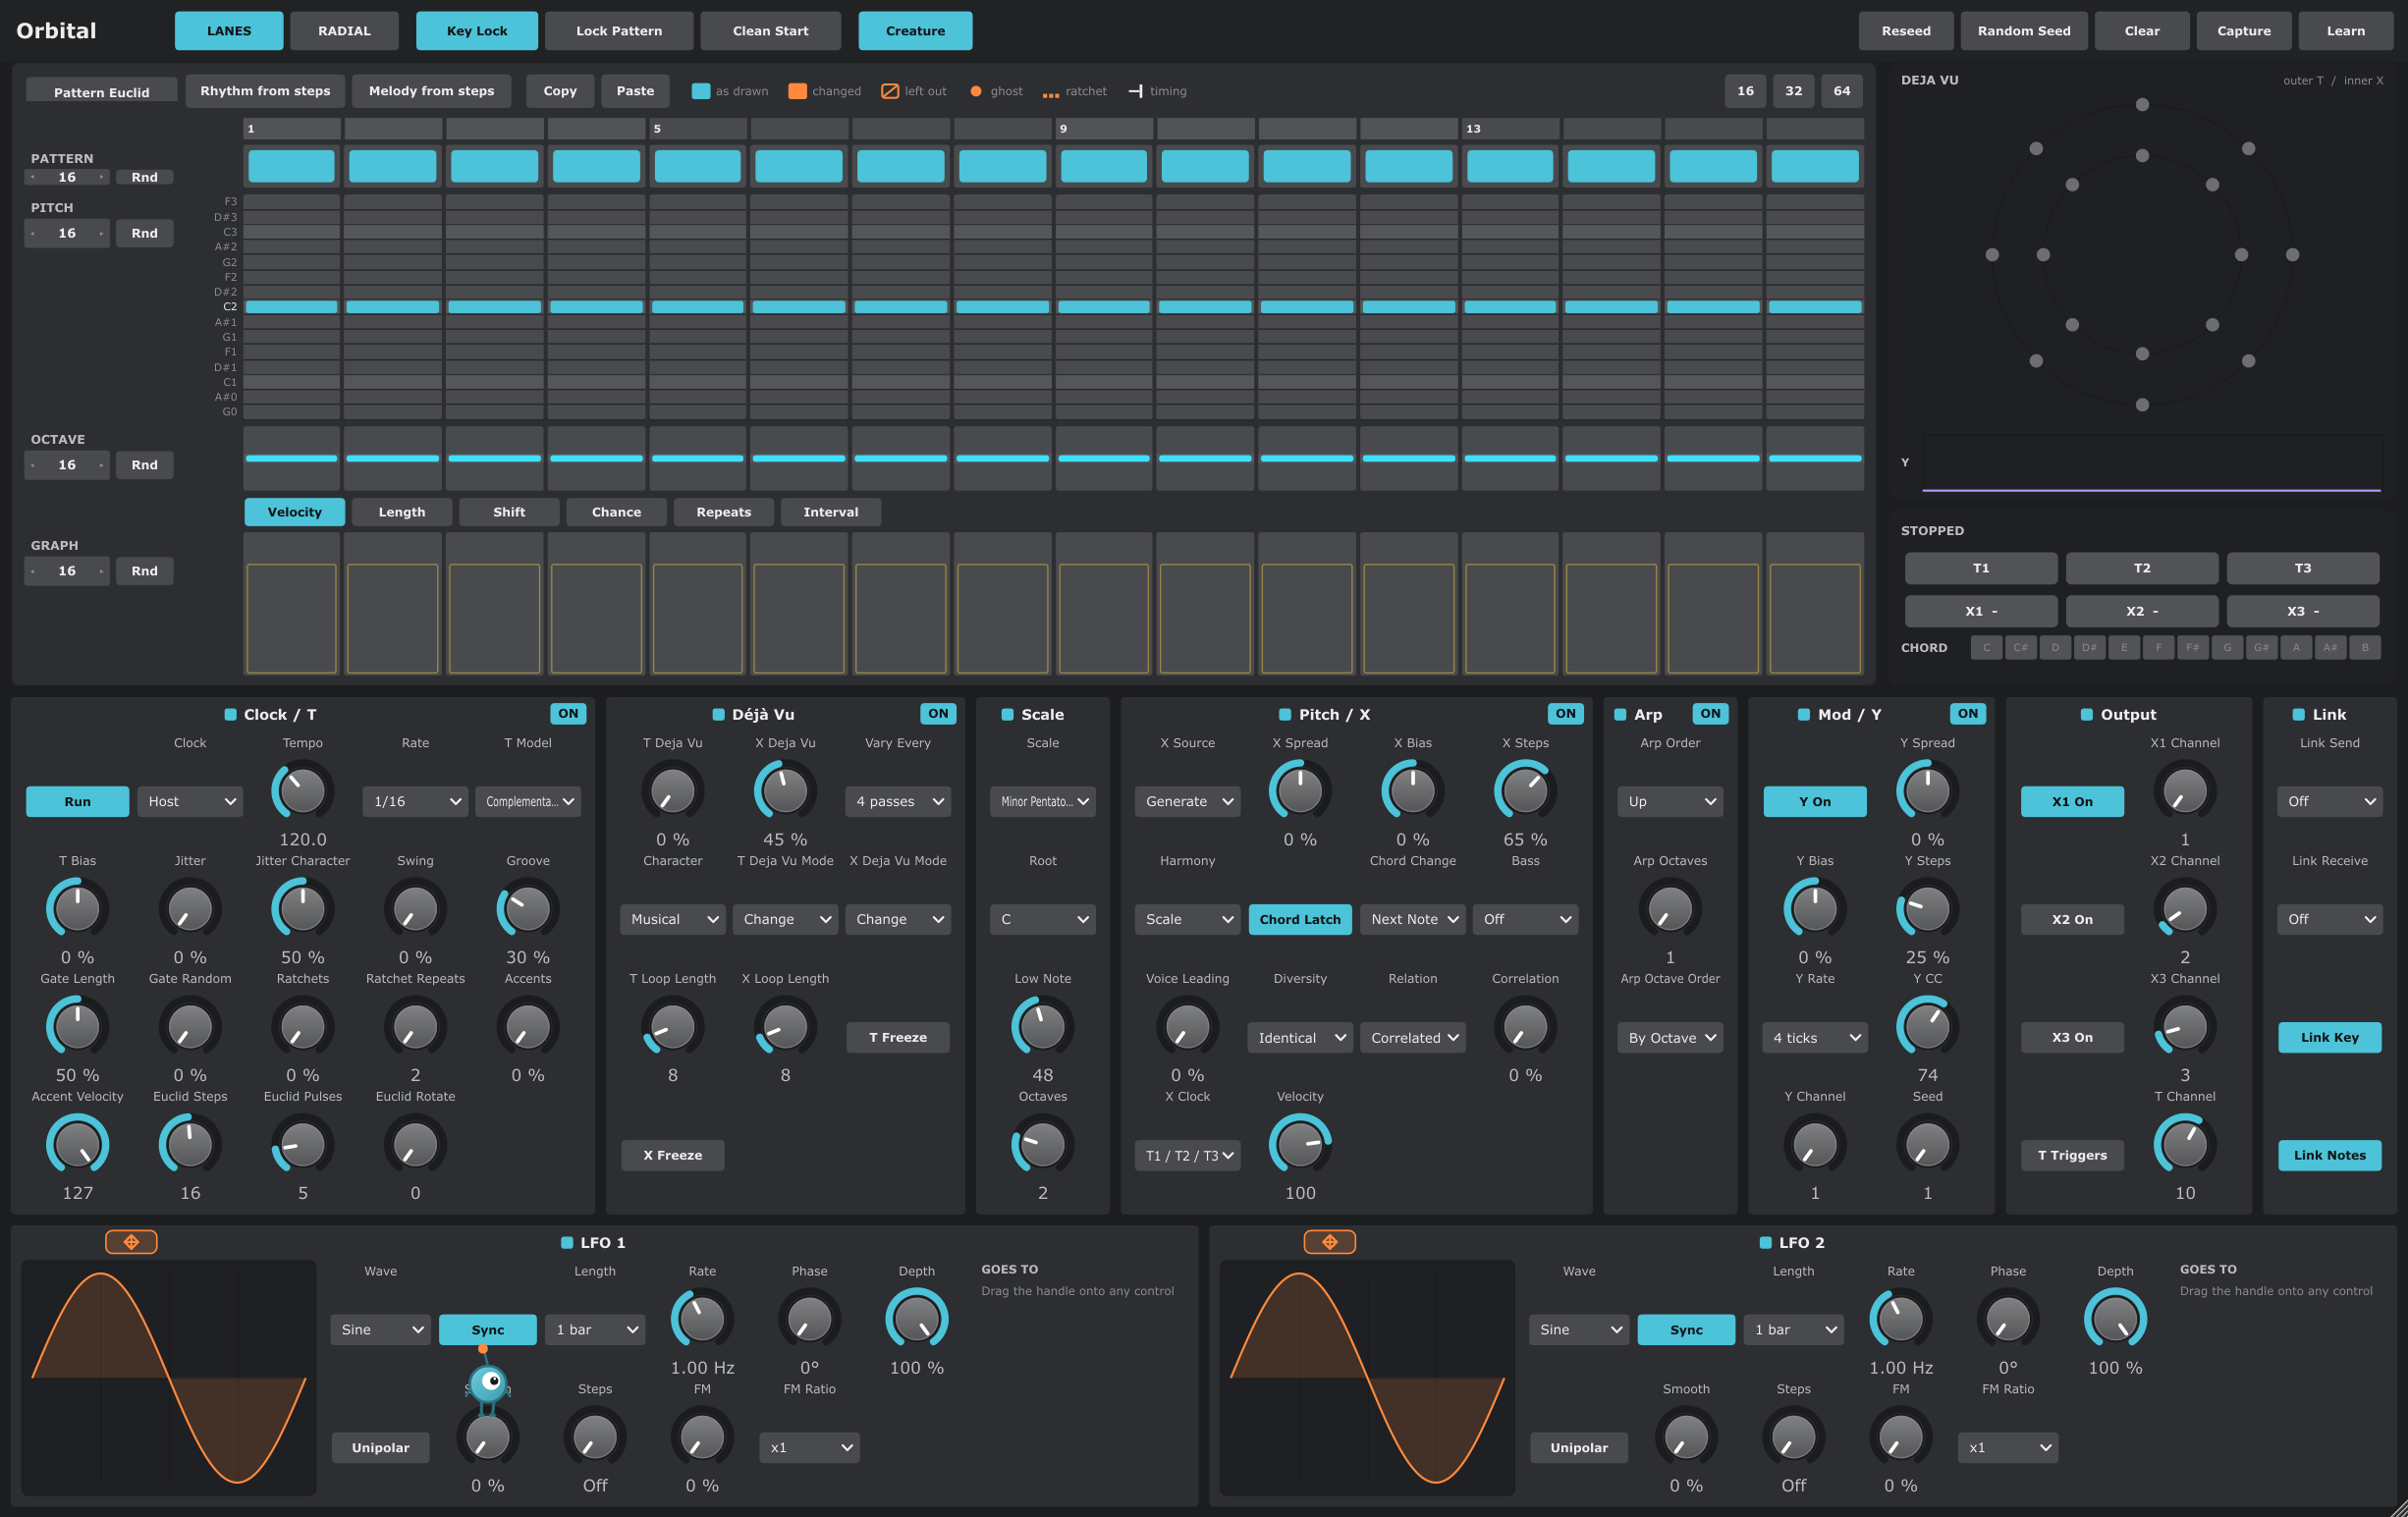Click the Déjà Vu section indicator square
Screen dimensions: 2408x1517
point(717,714)
